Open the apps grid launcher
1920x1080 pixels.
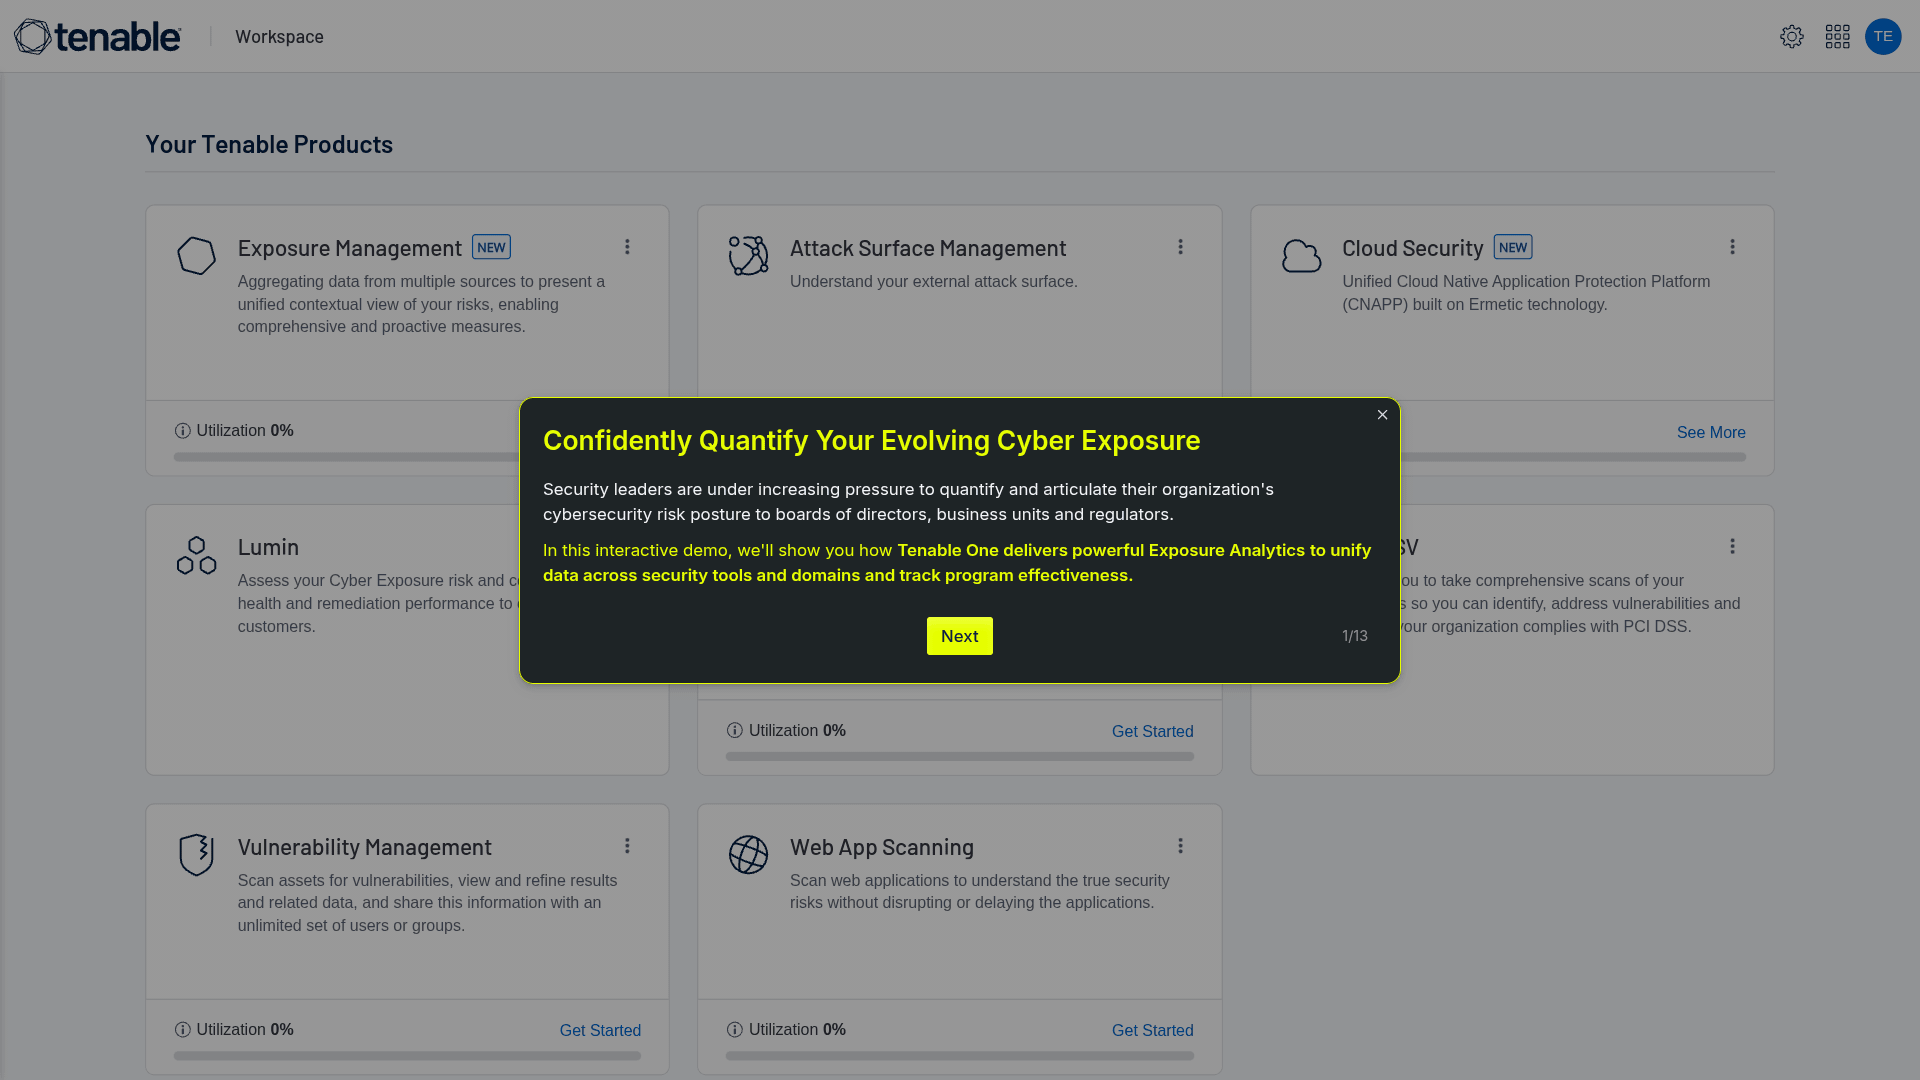(1837, 37)
